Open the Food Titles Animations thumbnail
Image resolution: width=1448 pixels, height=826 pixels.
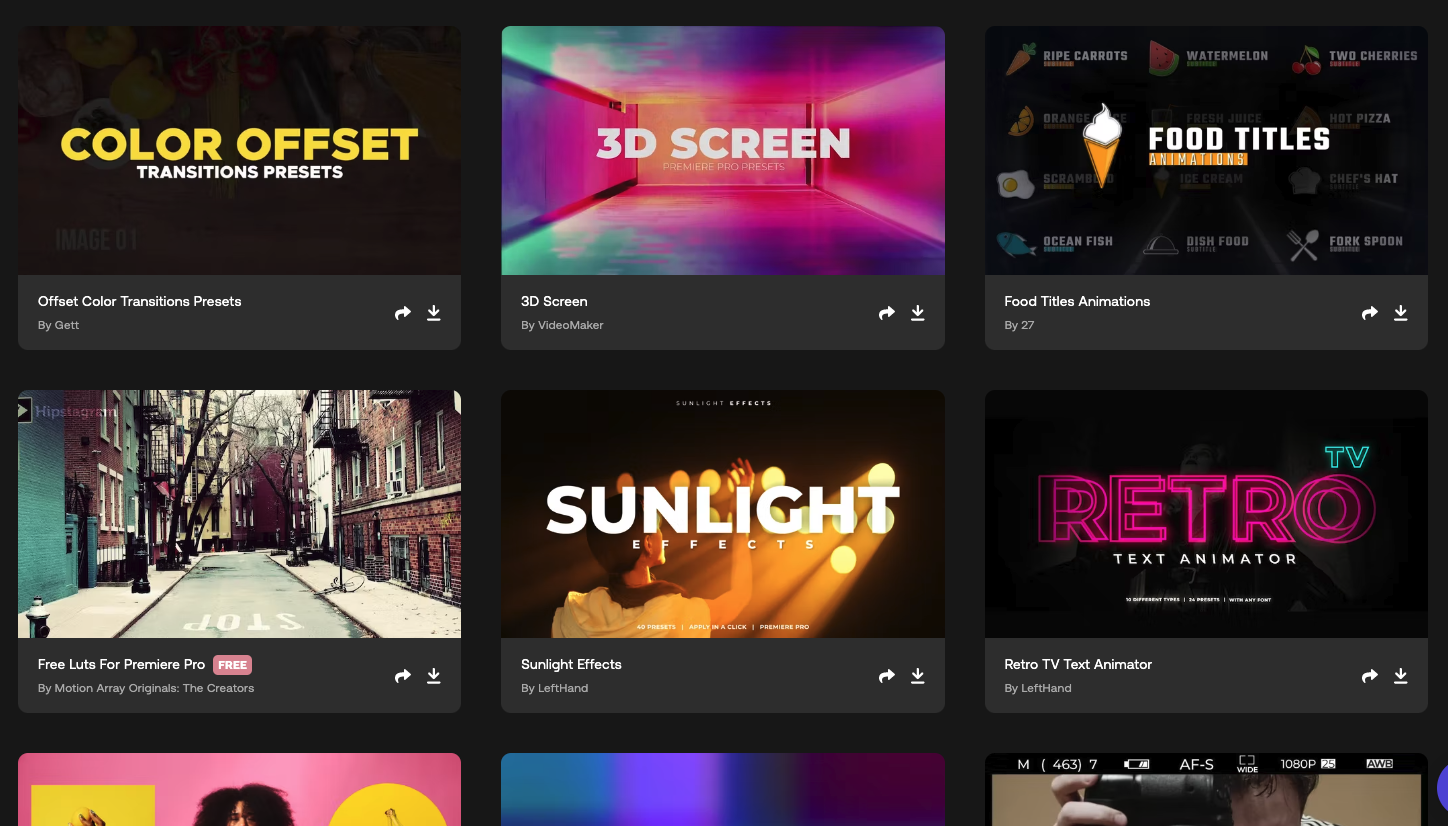point(1206,150)
